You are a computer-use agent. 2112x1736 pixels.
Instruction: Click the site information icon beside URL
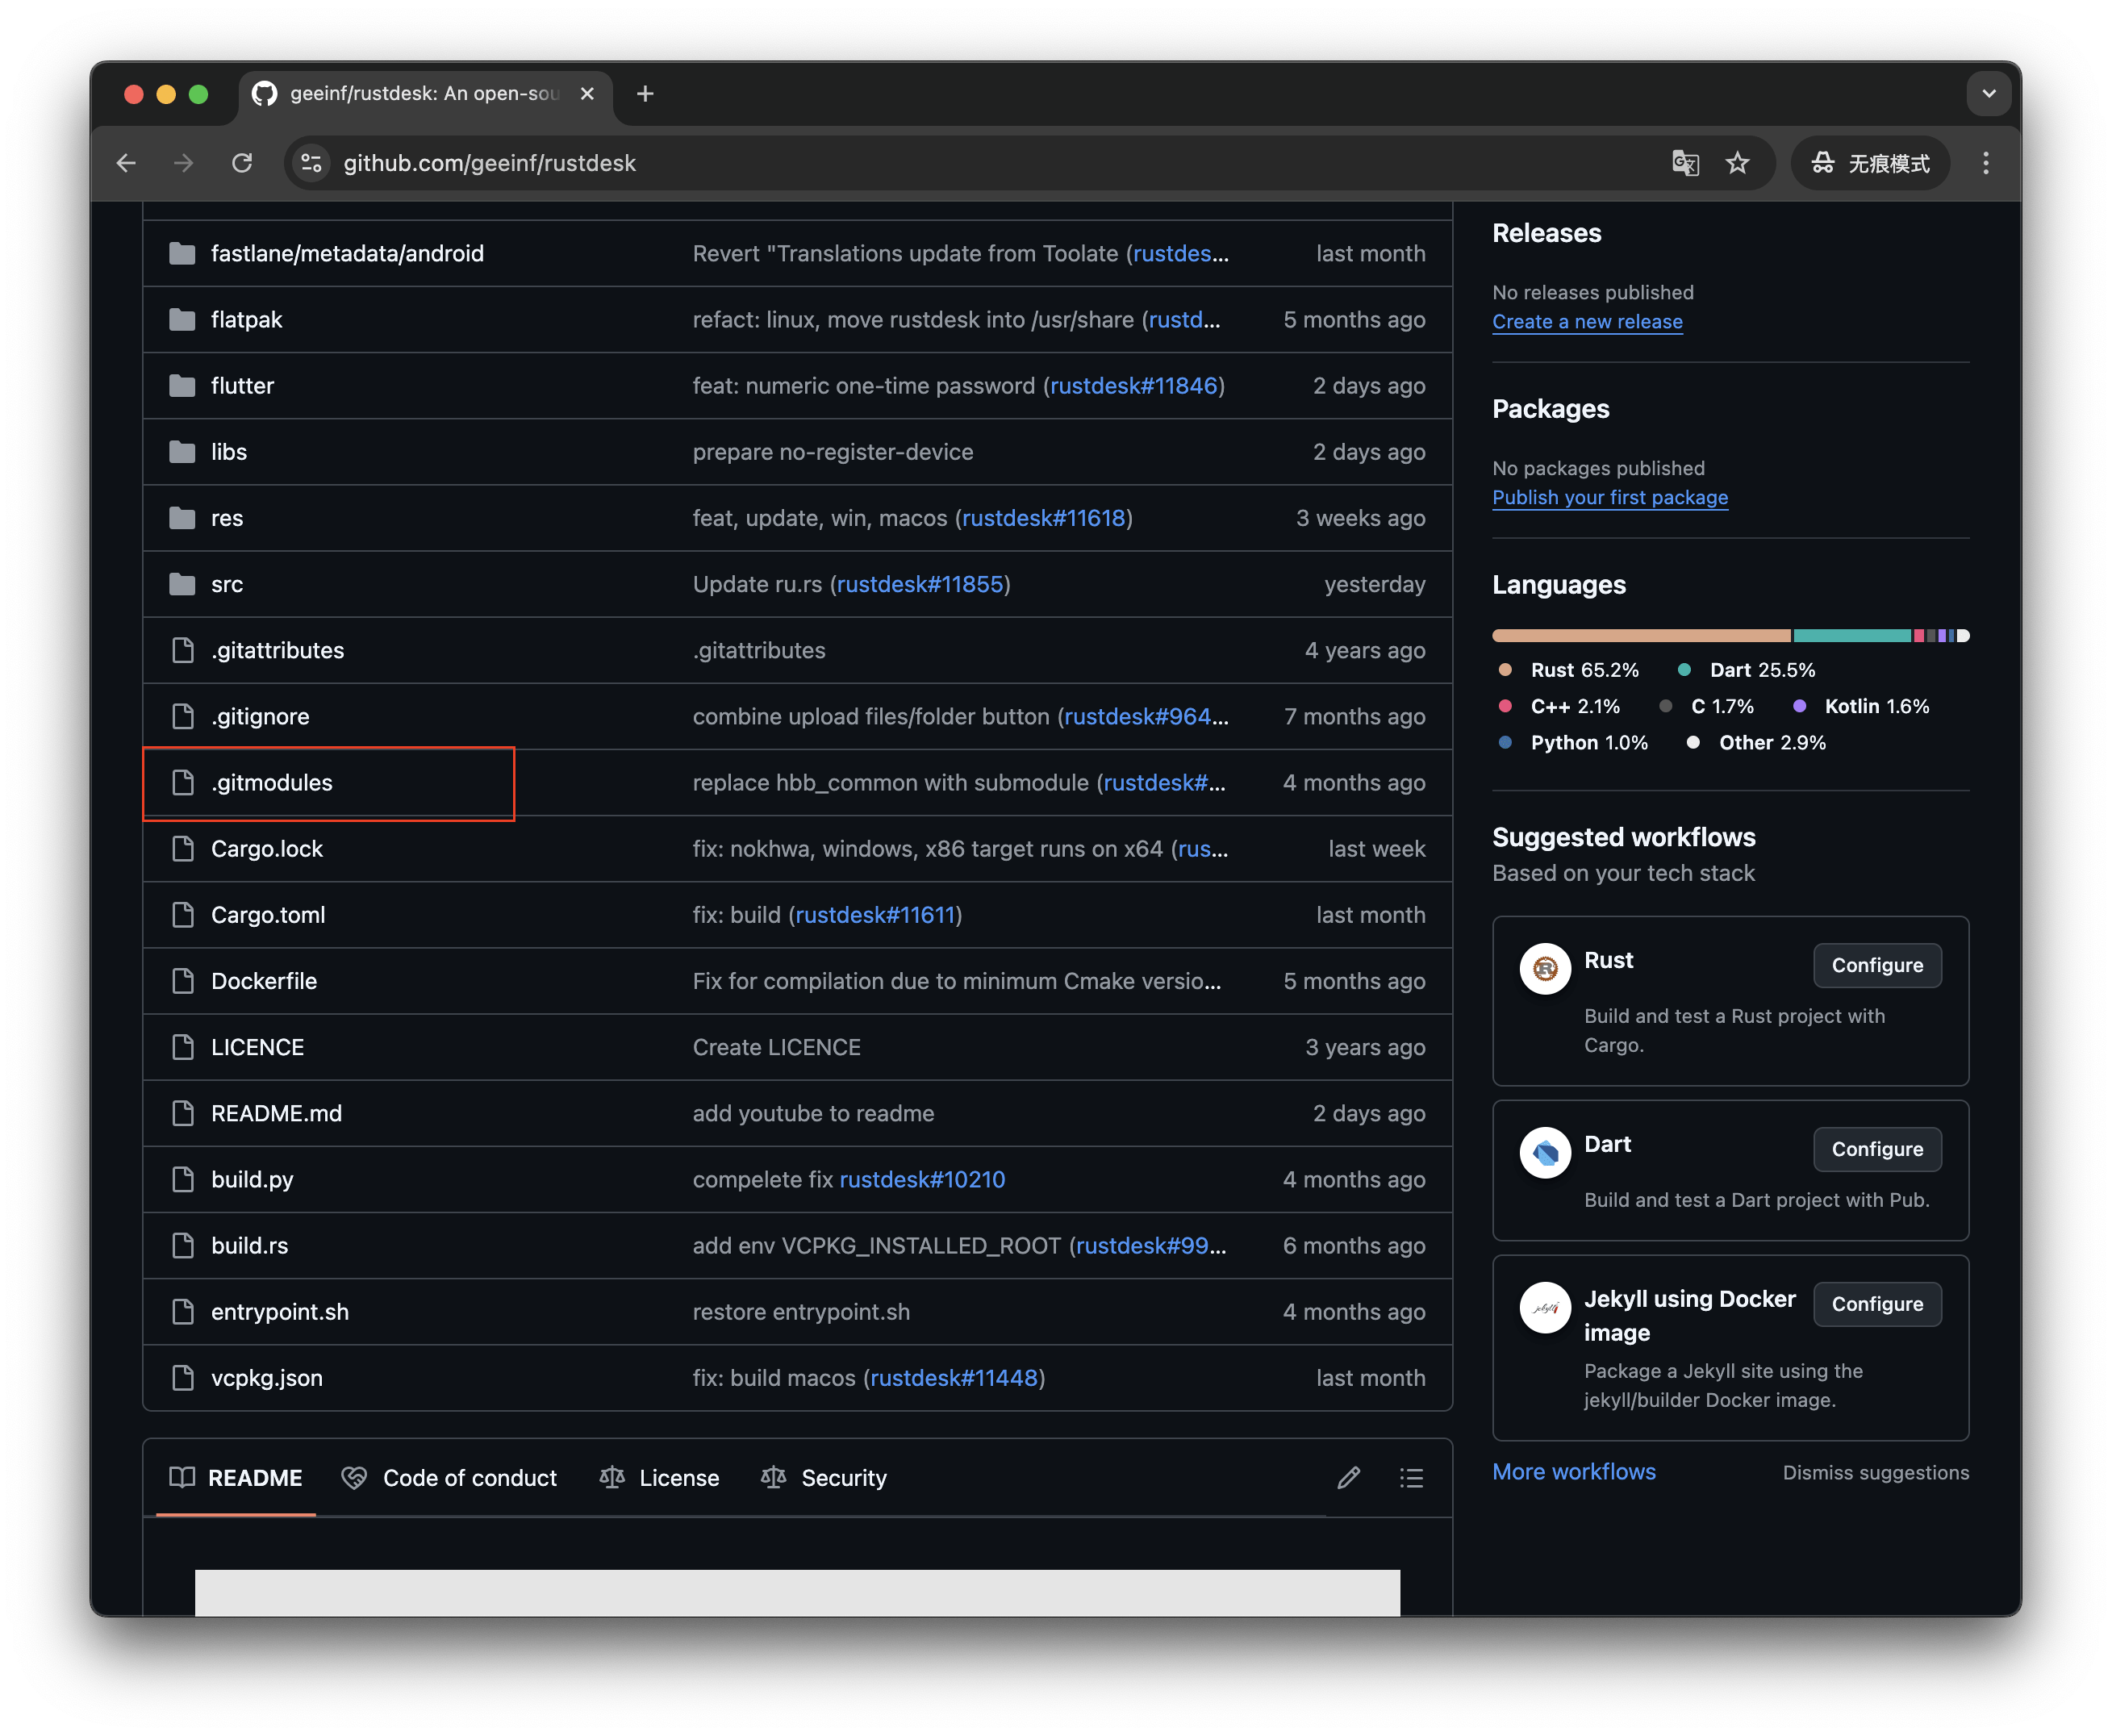(311, 163)
